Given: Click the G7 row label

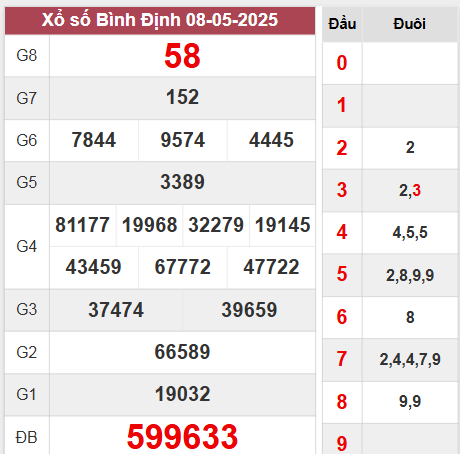Looking at the screenshot, I should [27, 98].
